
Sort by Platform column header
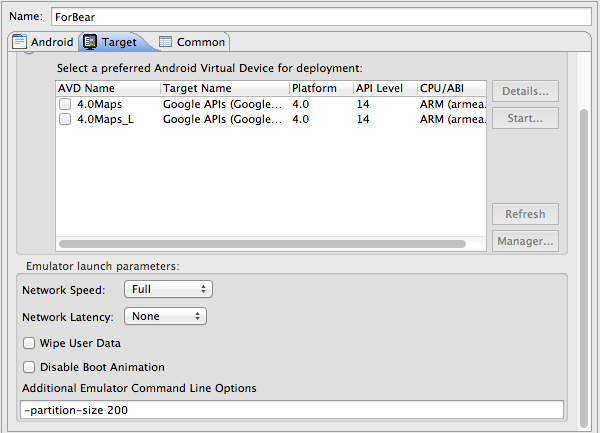click(321, 88)
